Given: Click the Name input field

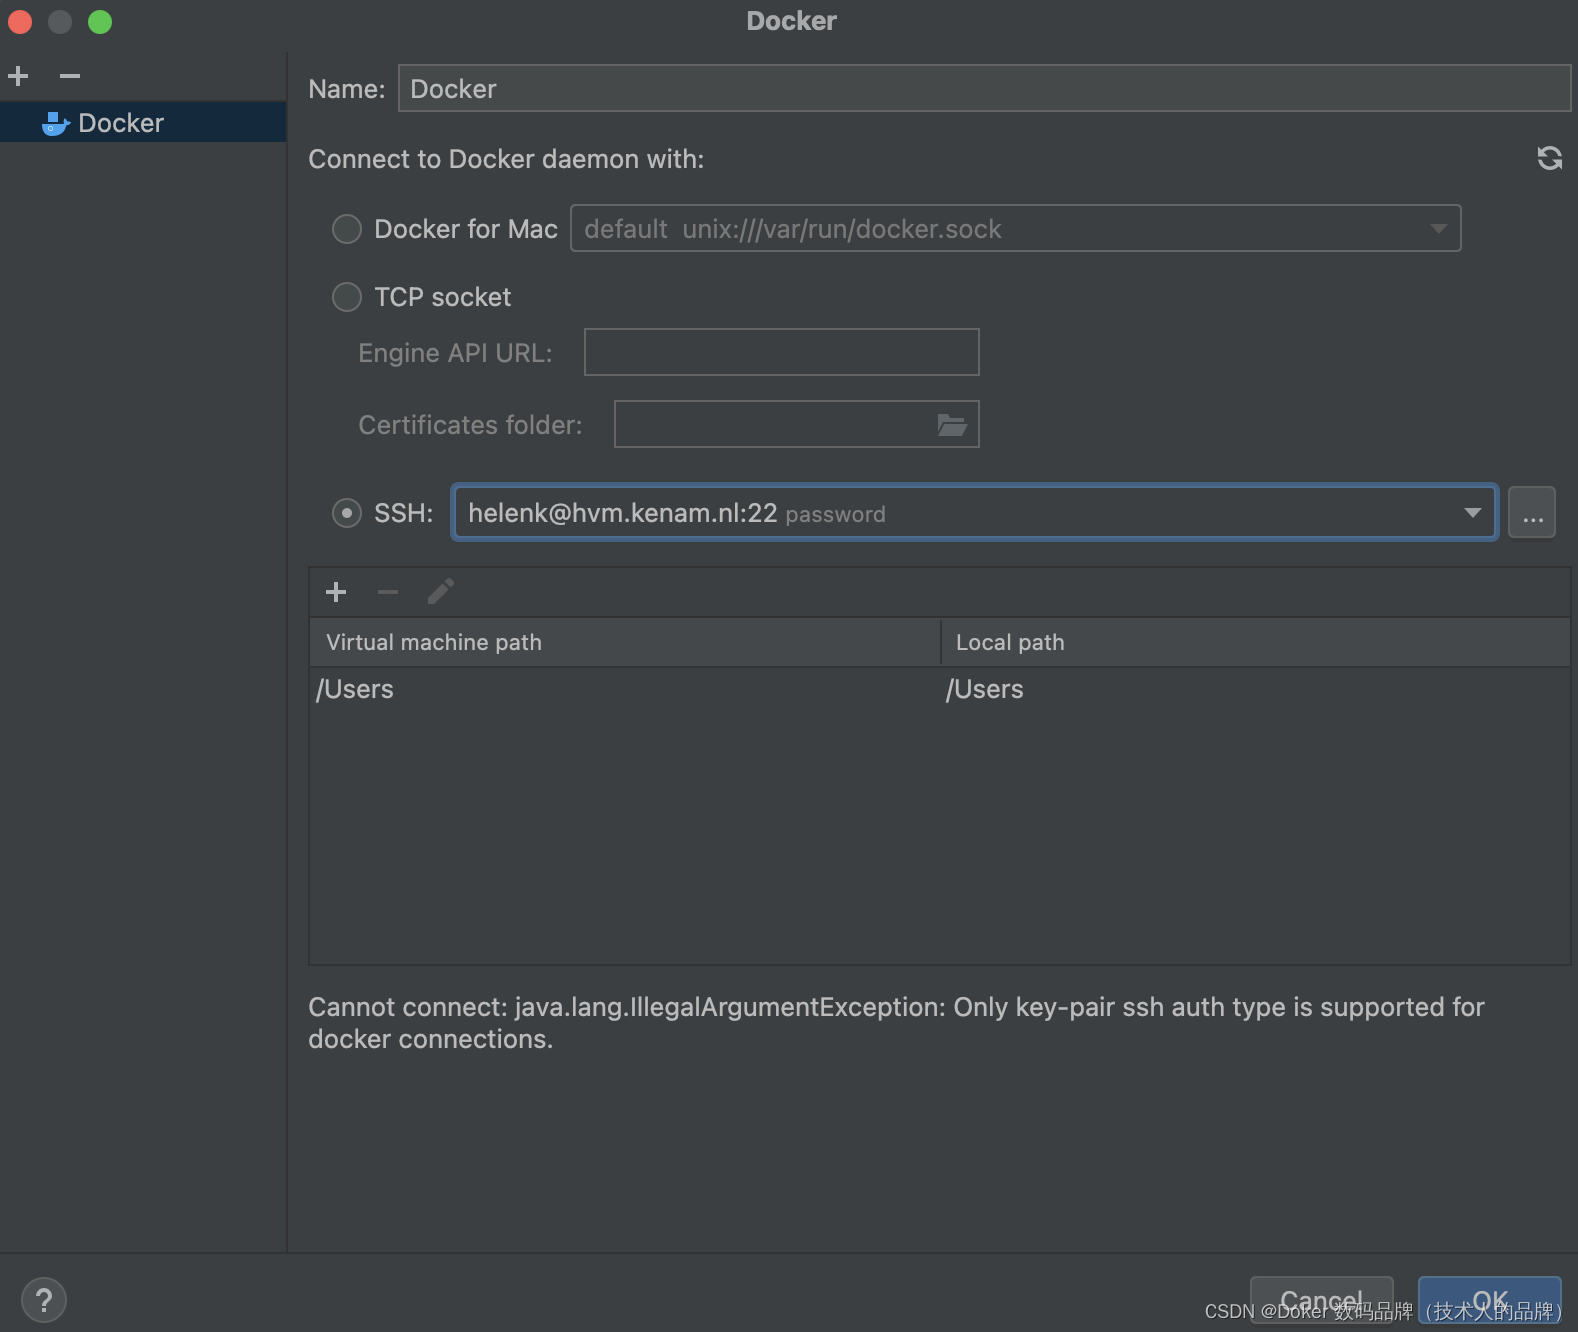Looking at the screenshot, I should pos(984,88).
